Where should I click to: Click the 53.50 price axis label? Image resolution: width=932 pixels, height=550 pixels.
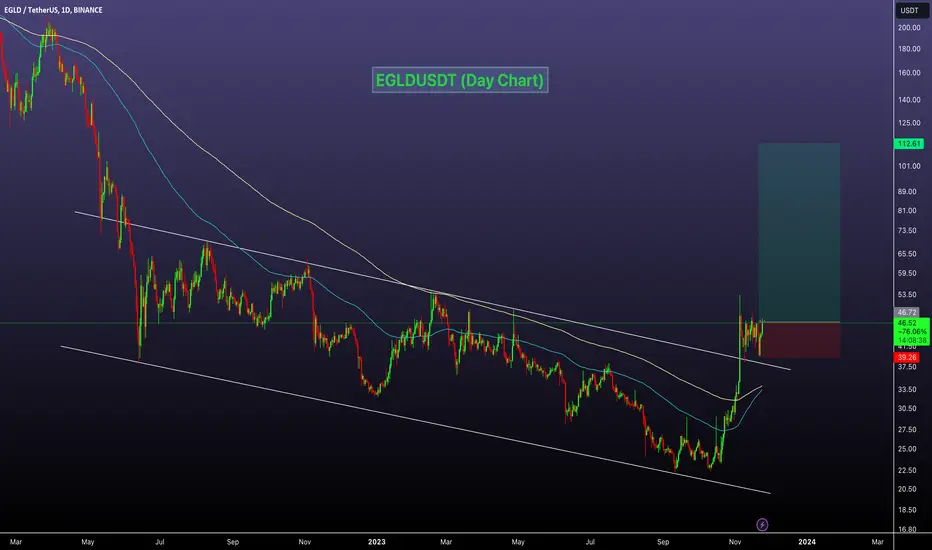(907, 295)
